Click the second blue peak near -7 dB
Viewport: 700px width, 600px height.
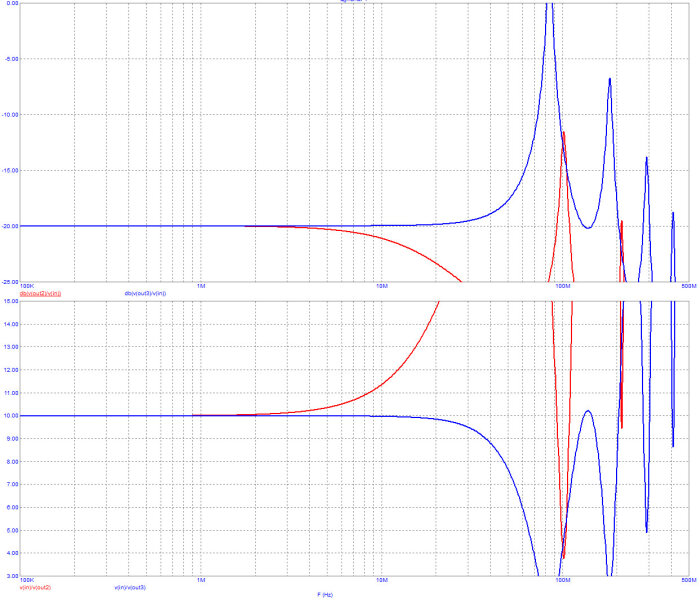609,79
